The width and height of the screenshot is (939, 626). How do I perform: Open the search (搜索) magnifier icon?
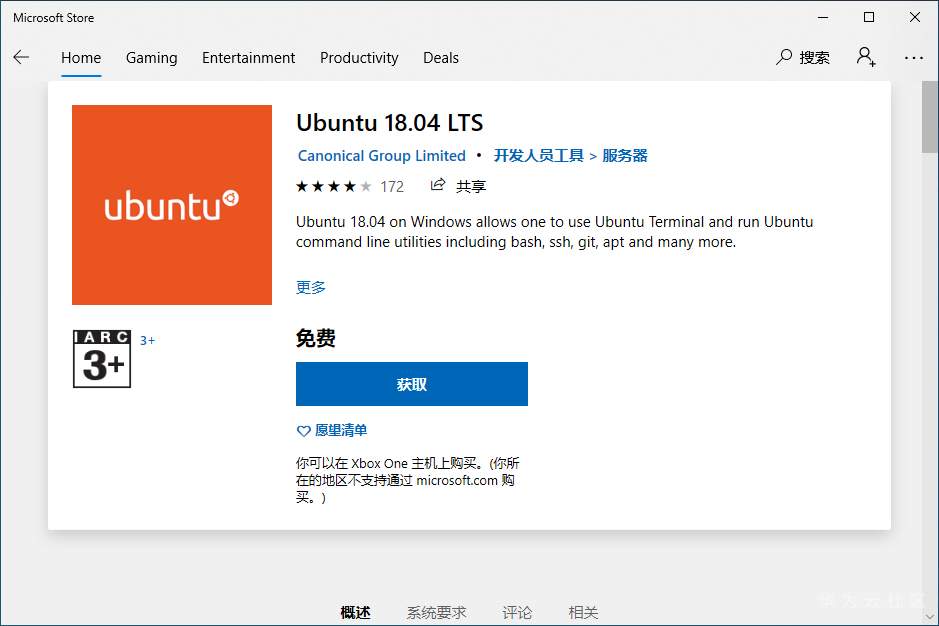(x=784, y=57)
